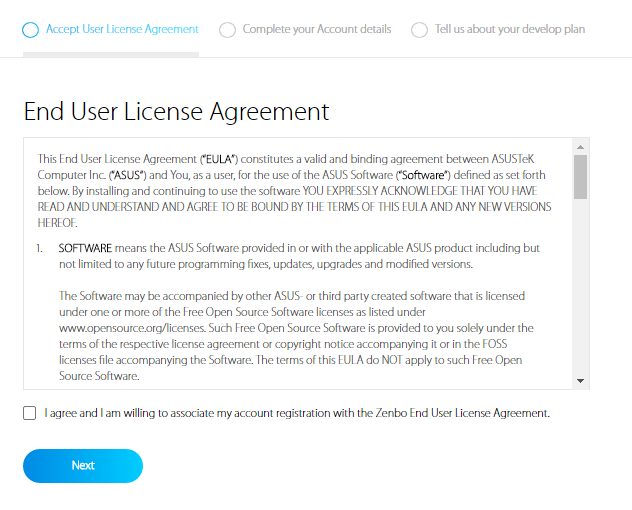Click the opening EULA paragraph mentioning ASUSTeK
The image size is (632, 510).
tap(294, 191)
